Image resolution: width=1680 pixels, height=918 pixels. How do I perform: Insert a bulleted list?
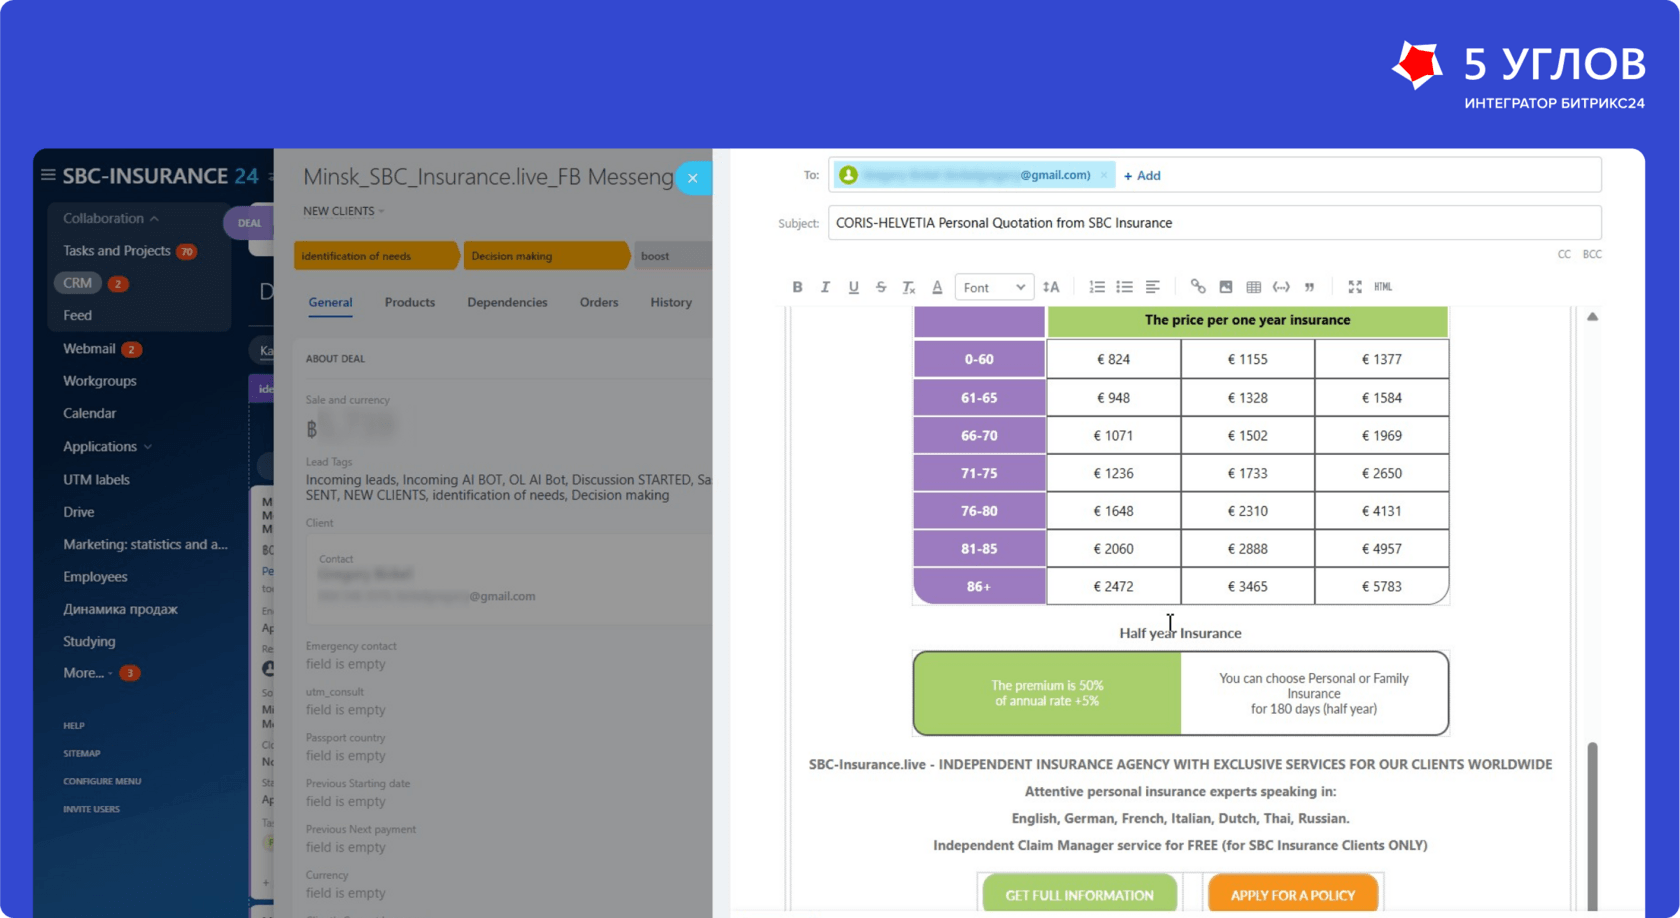coord(1125,287)
